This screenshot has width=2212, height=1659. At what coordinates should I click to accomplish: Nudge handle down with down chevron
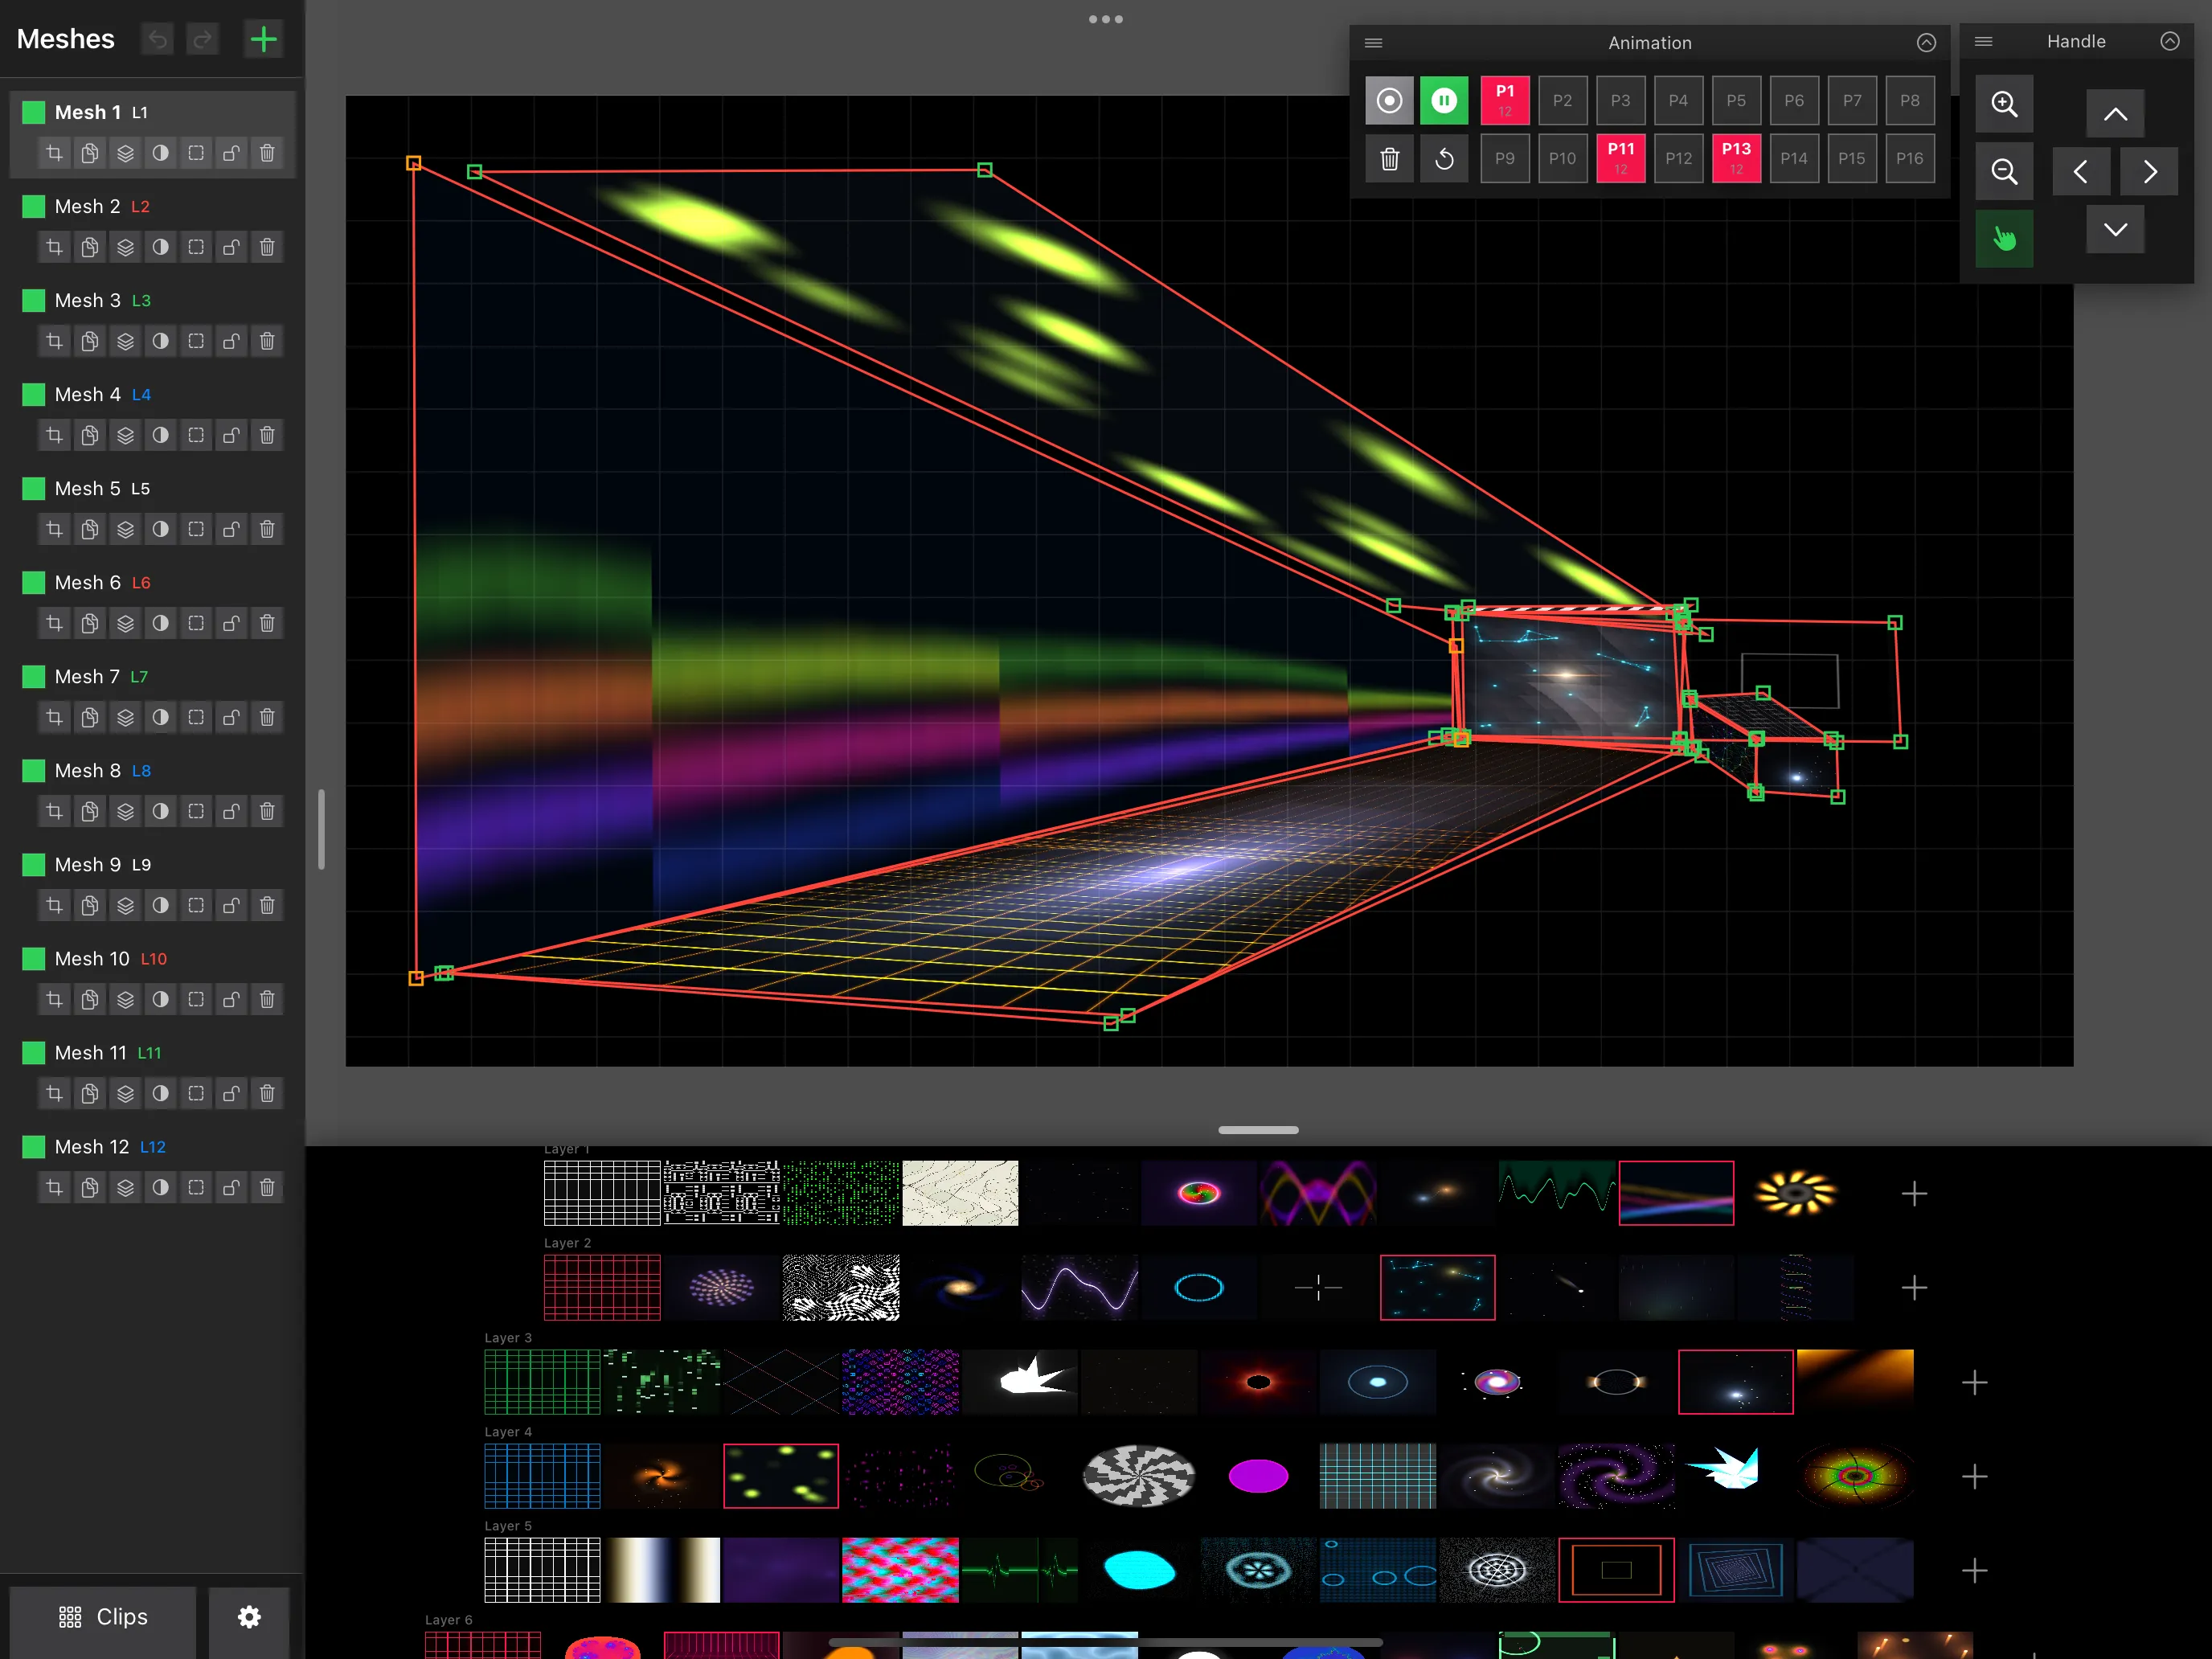[2115, 229]
